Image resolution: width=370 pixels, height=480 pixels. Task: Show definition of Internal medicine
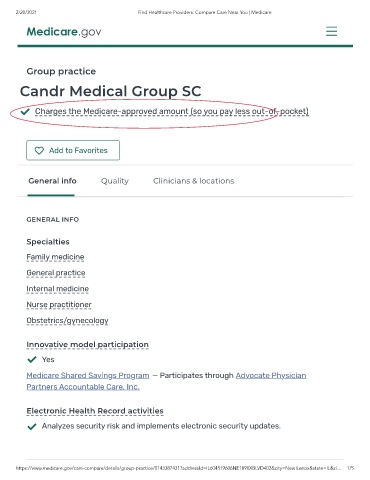coord(58,289)
